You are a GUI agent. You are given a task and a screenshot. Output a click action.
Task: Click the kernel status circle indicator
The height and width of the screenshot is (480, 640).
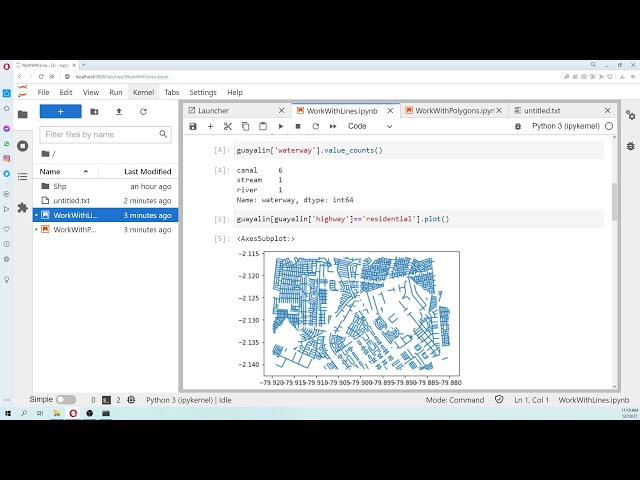(609, 126)
